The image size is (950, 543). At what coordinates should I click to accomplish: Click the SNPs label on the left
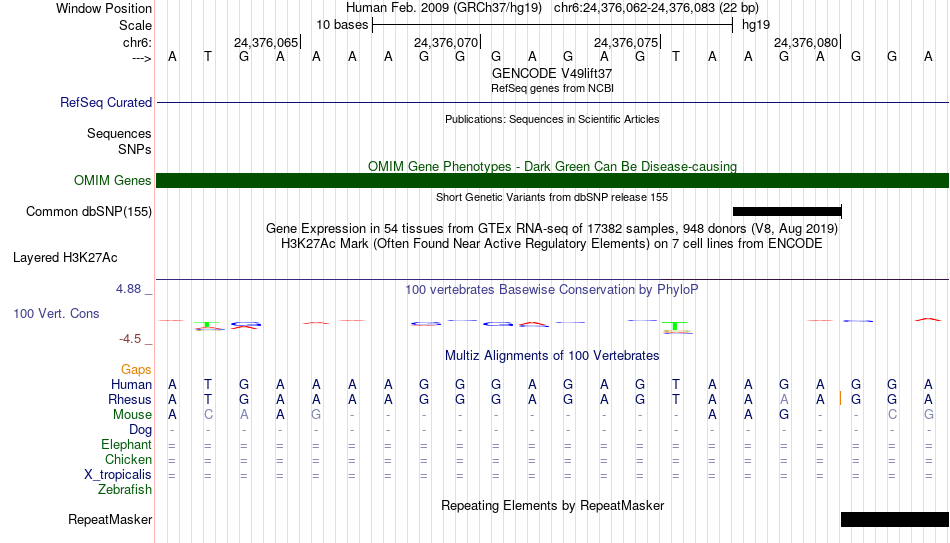[x=135, y=149]
